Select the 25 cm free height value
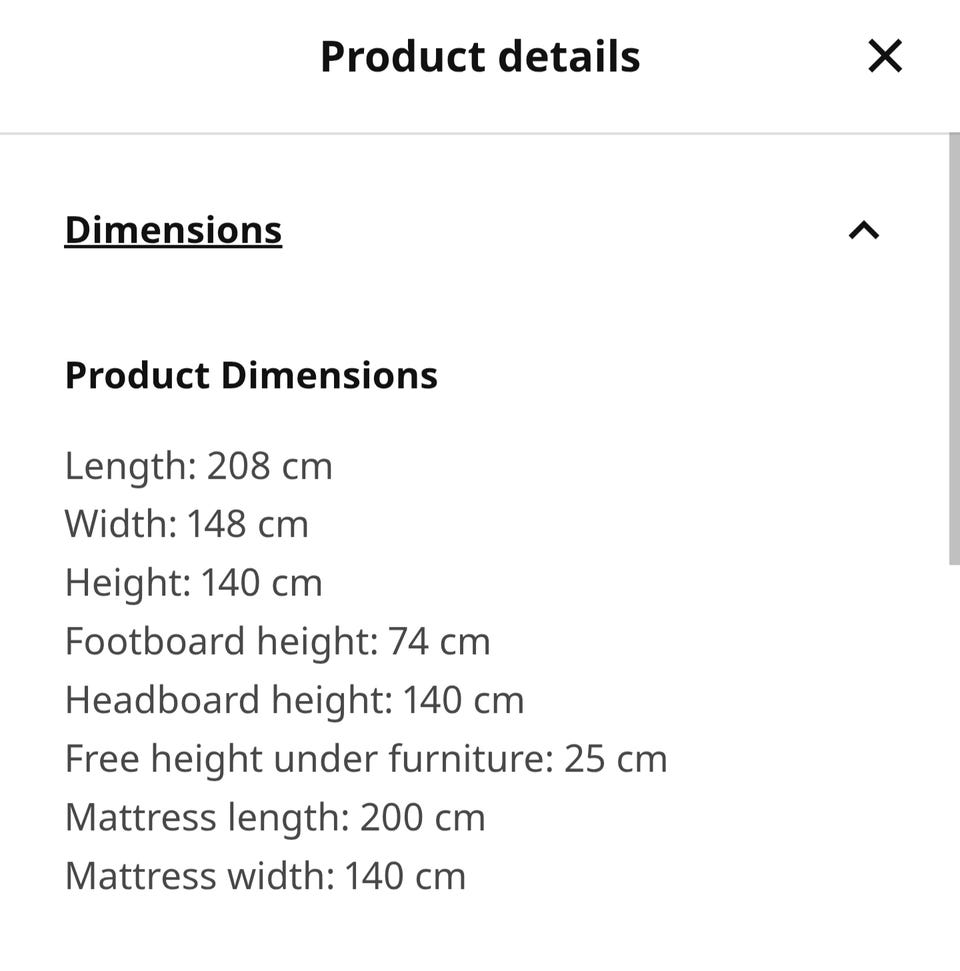960x971 pixels. (x=616, y=759)
